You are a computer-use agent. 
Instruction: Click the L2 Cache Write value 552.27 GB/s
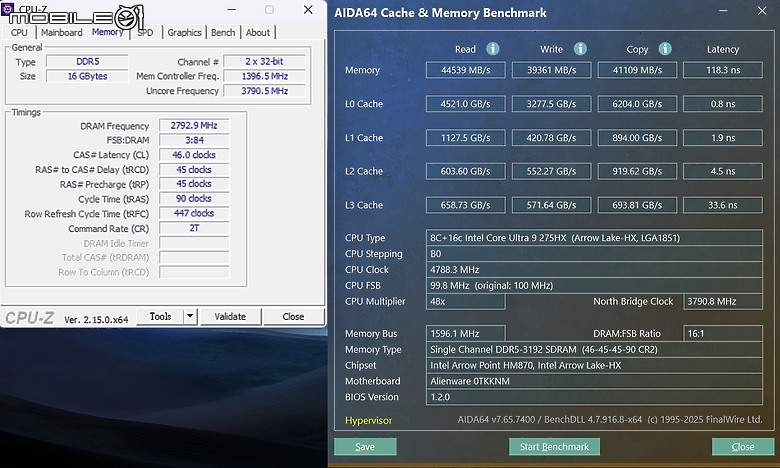click(x=552, y=171)
